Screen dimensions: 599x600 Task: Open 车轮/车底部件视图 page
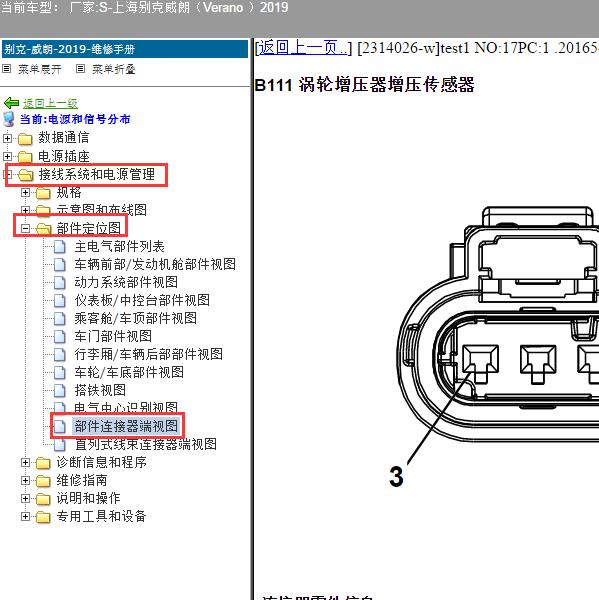[x=129, y=373]
